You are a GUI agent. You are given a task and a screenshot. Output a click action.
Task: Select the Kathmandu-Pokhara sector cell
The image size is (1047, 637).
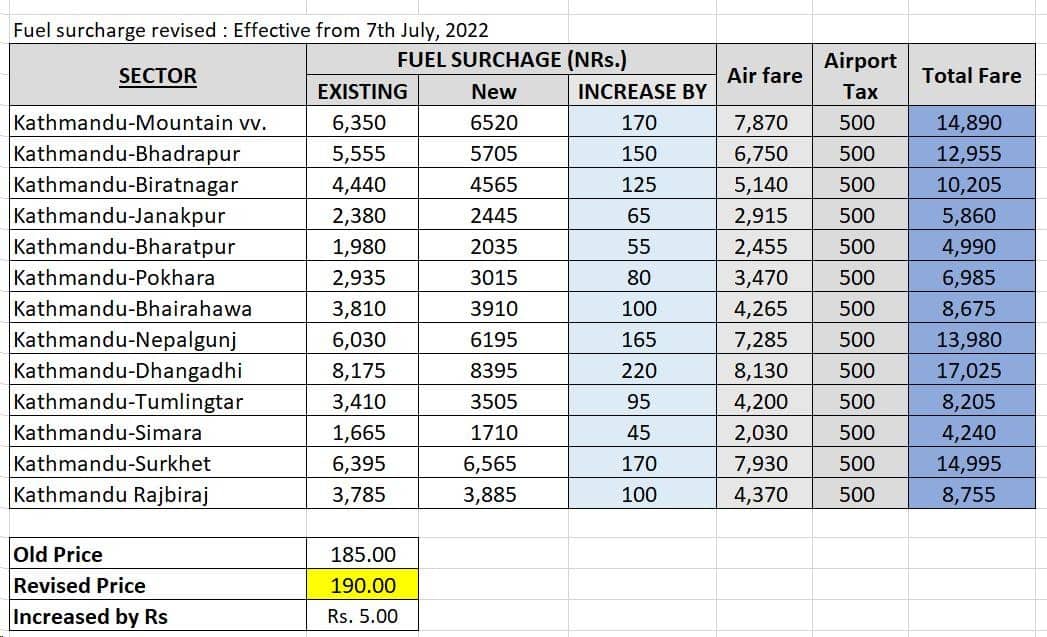click(158, 277)
